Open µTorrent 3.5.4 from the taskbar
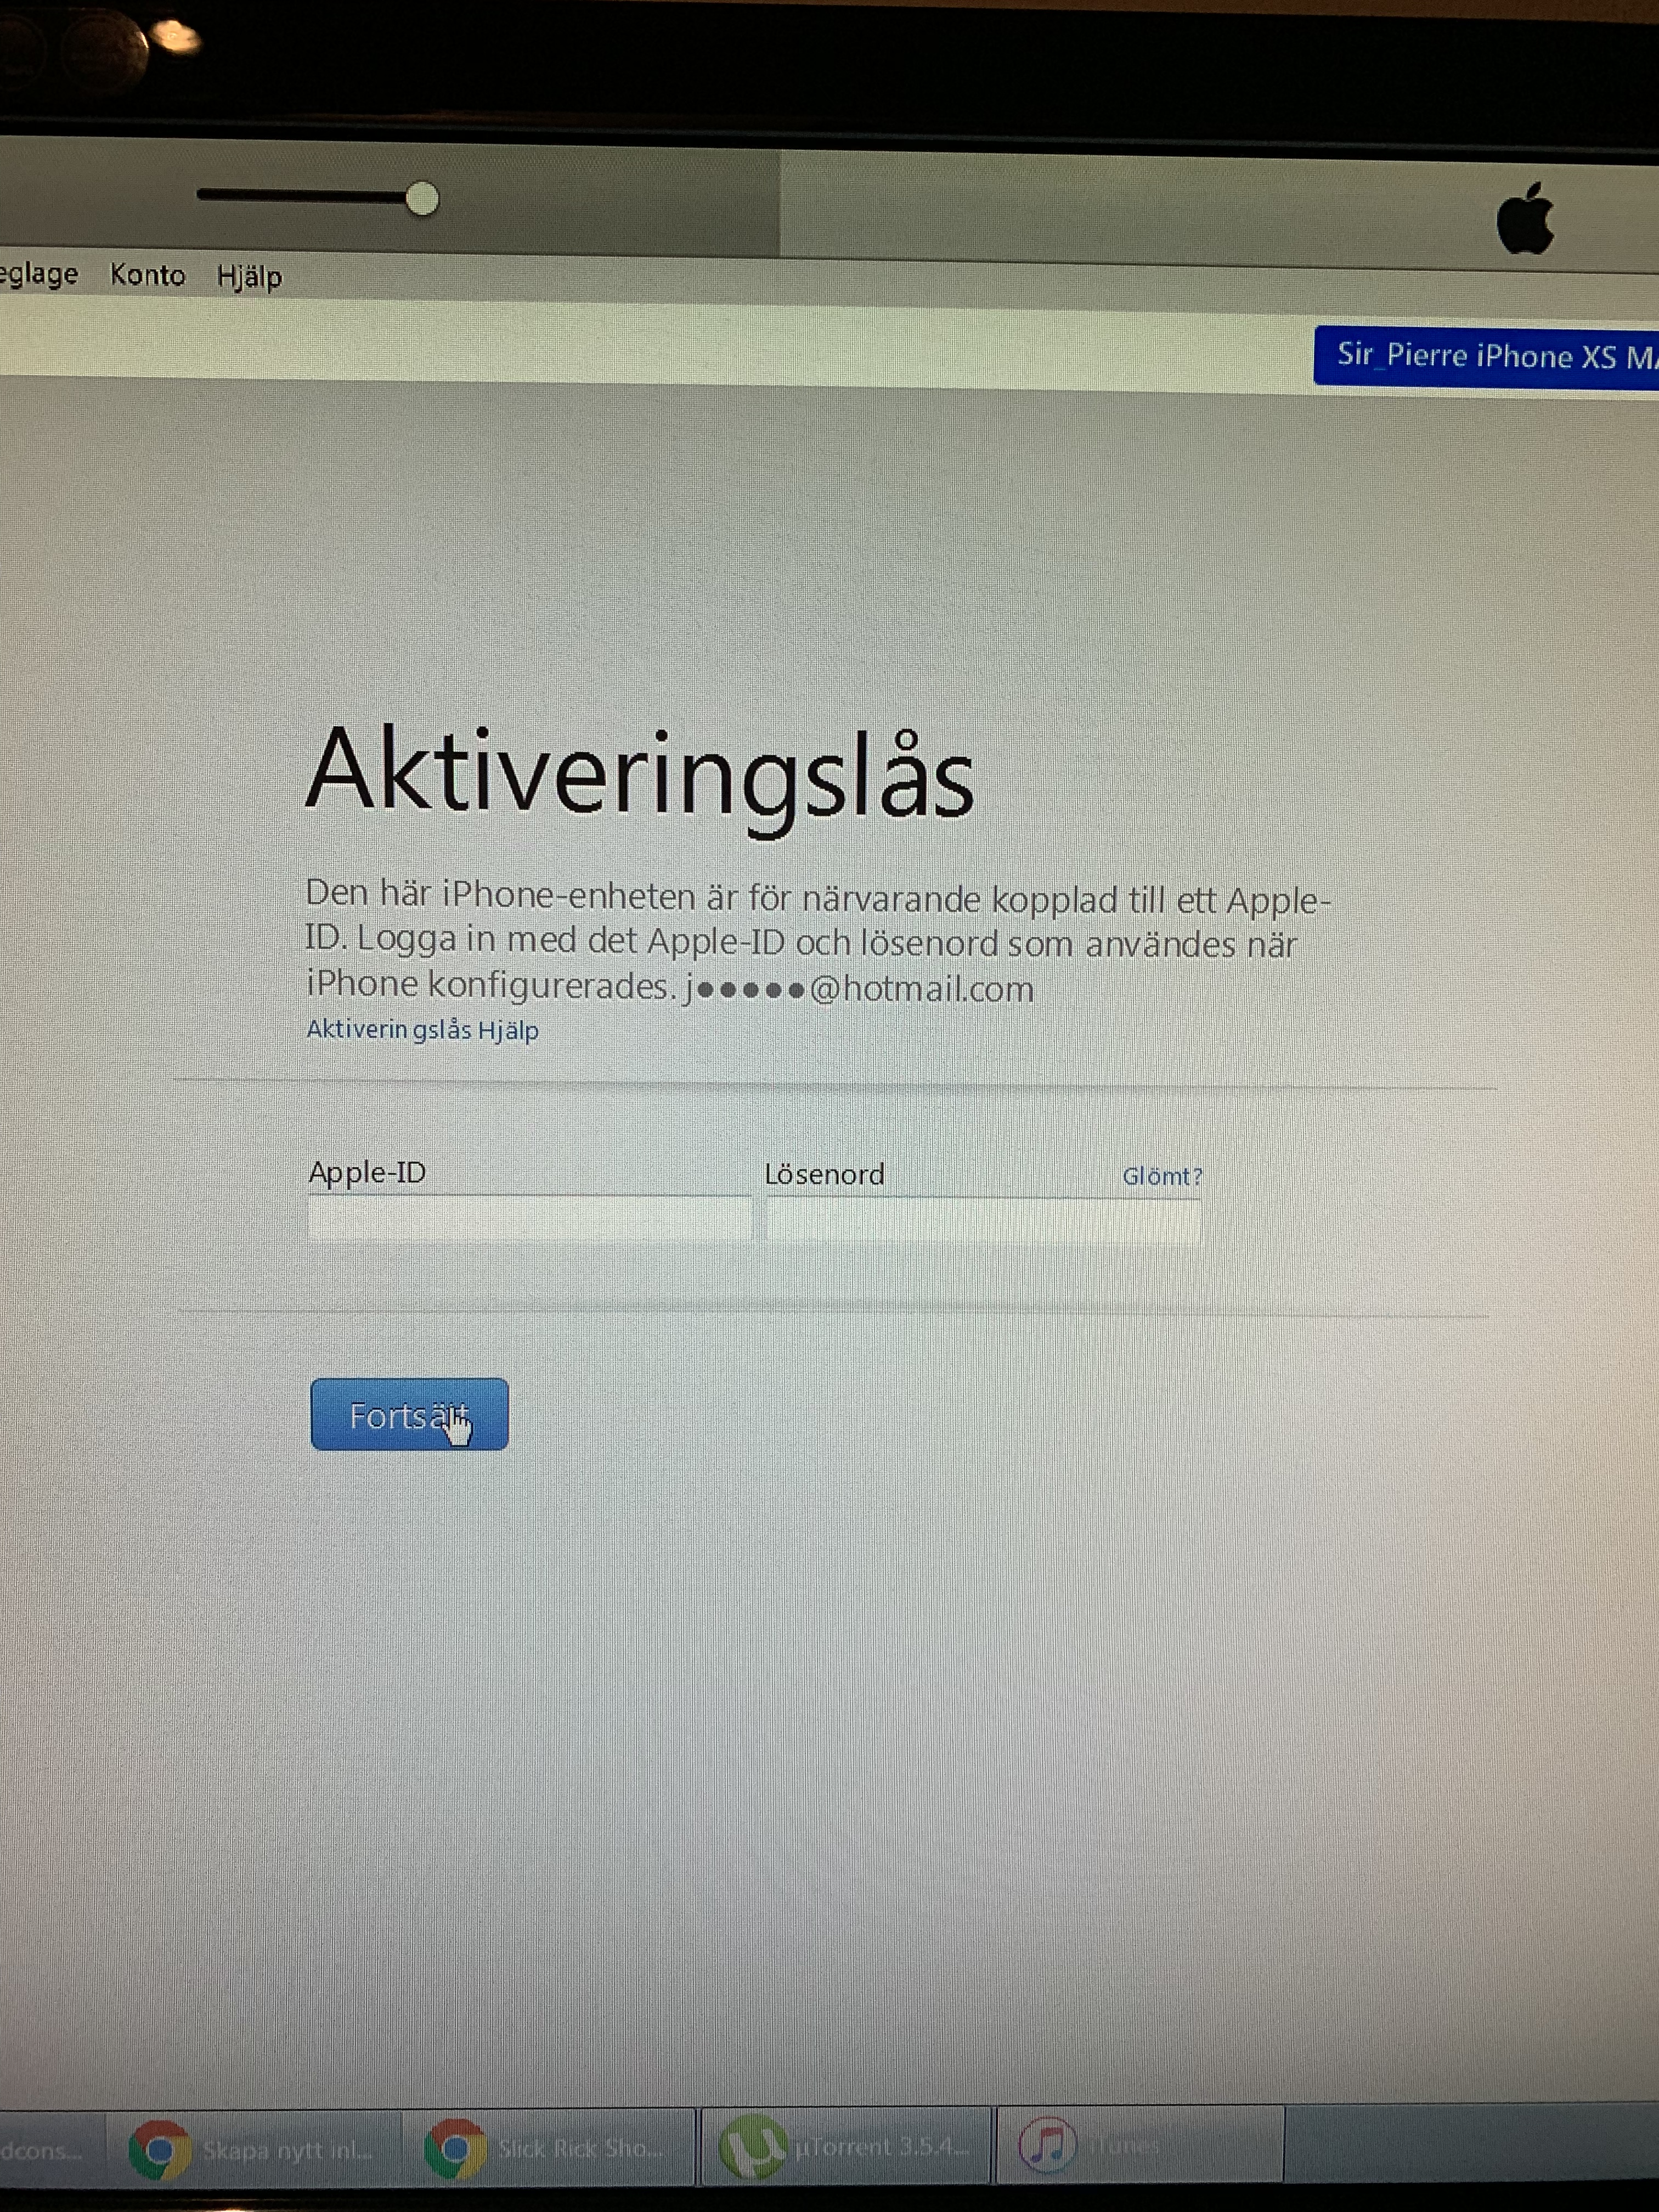 click(x=846, y=2146)
